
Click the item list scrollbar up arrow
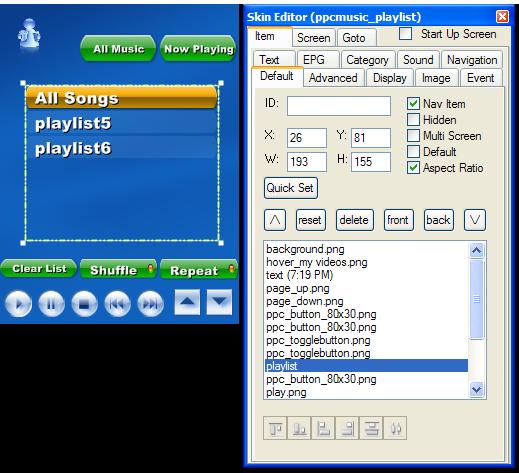(476, 250)
